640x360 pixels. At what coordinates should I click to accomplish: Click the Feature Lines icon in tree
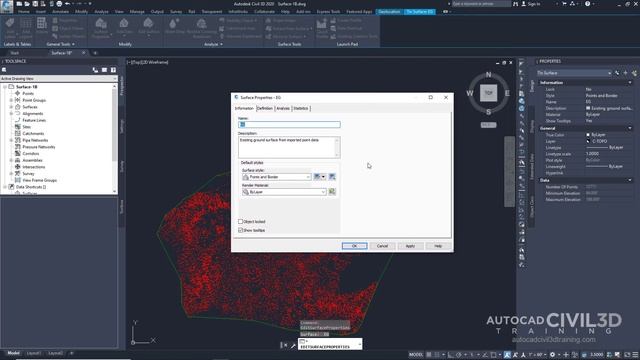pos(18,120)
